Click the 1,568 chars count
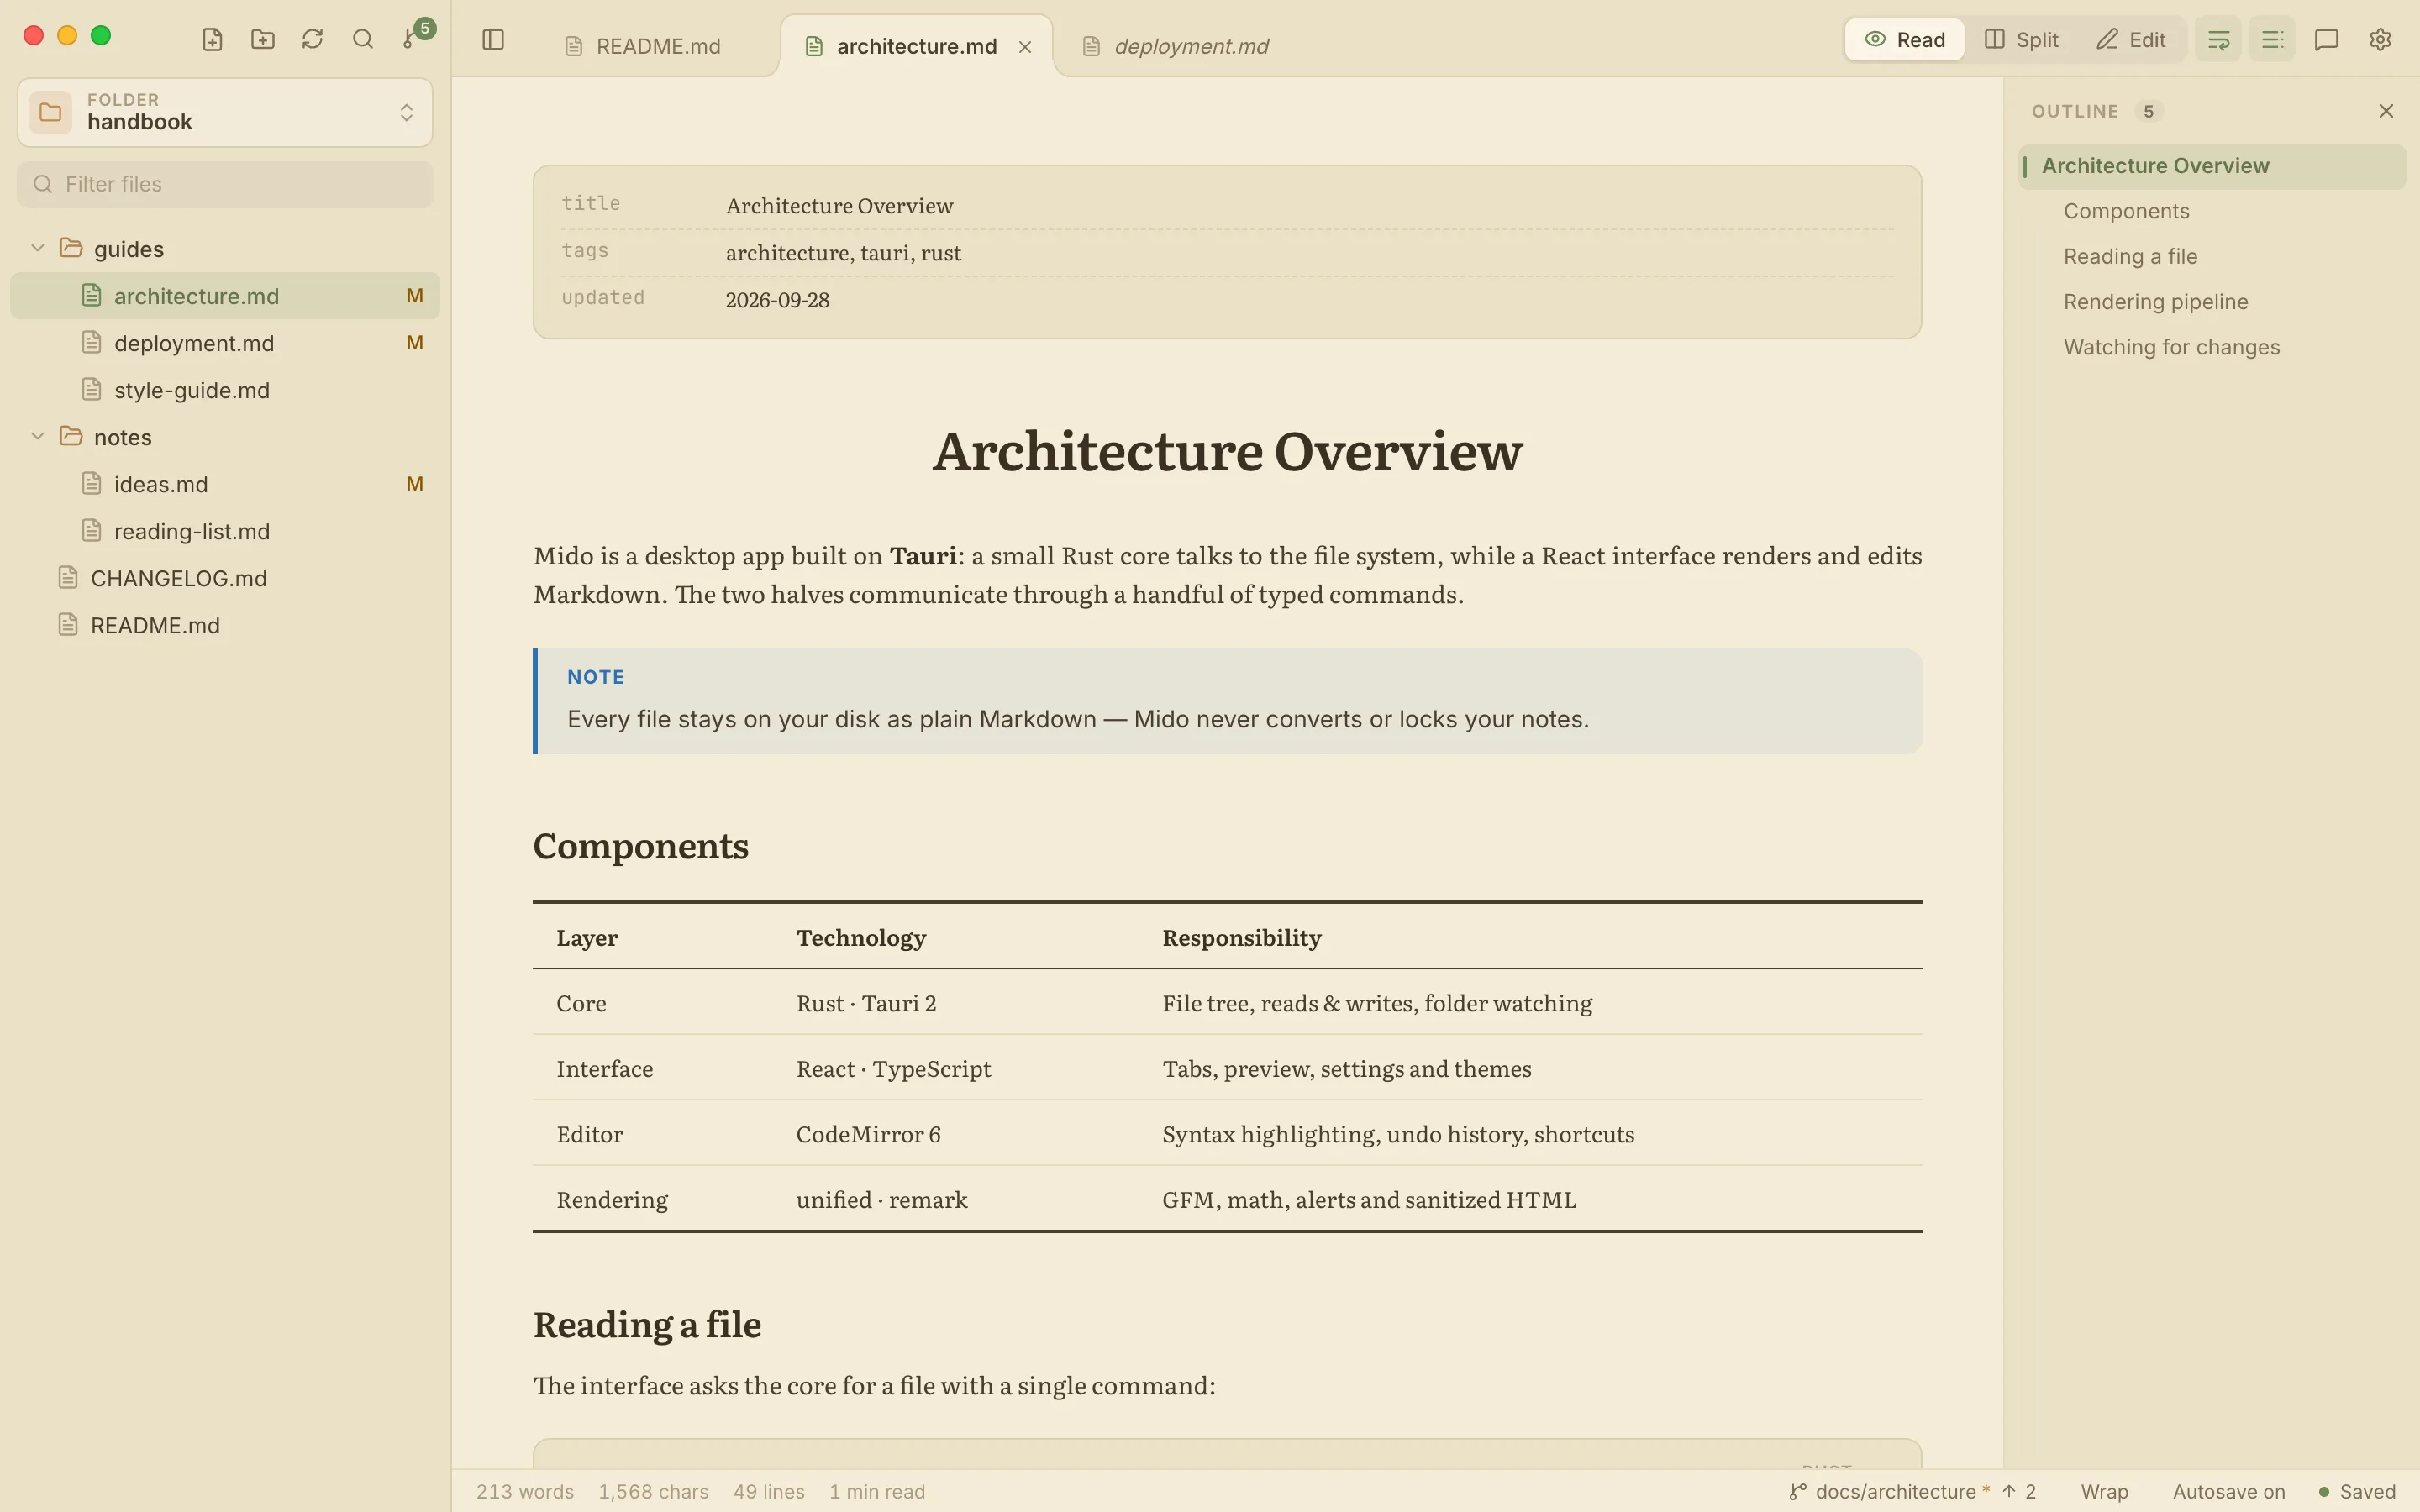The image size is (2420, 1512). [653, 1491]
